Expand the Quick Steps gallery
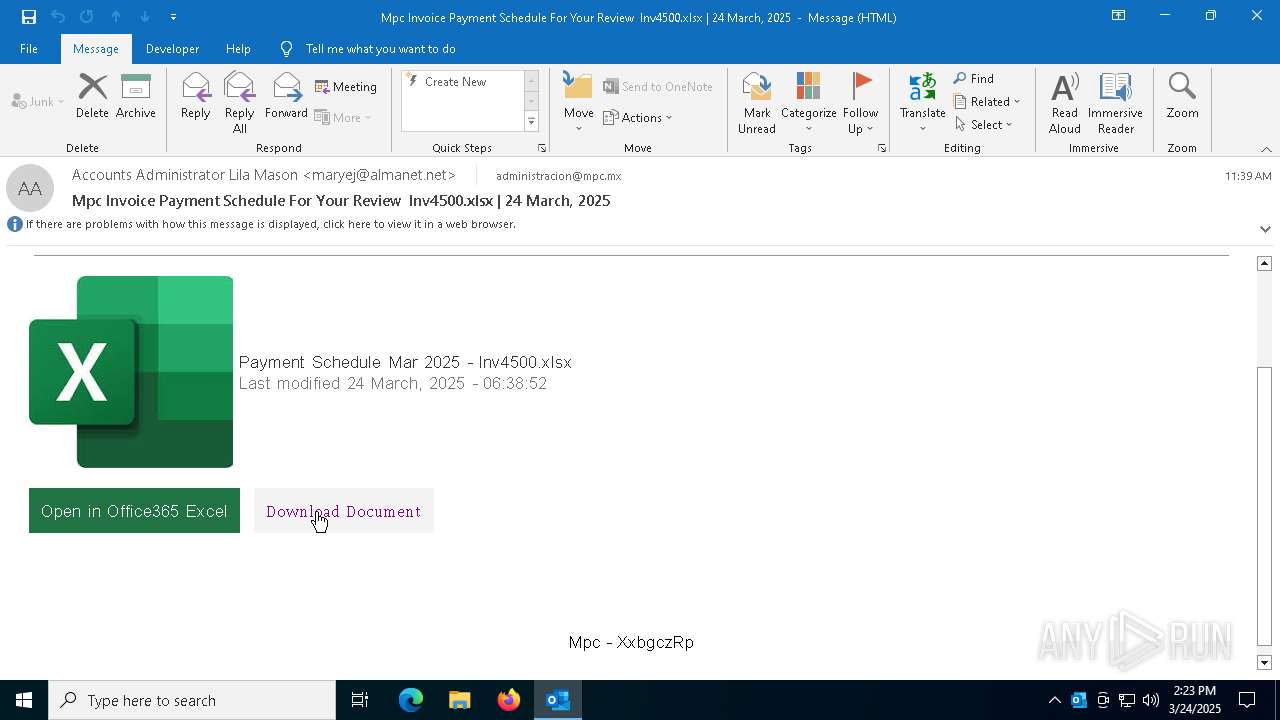This screenshot has width=1280, height=720. click(x=532, y=122)
